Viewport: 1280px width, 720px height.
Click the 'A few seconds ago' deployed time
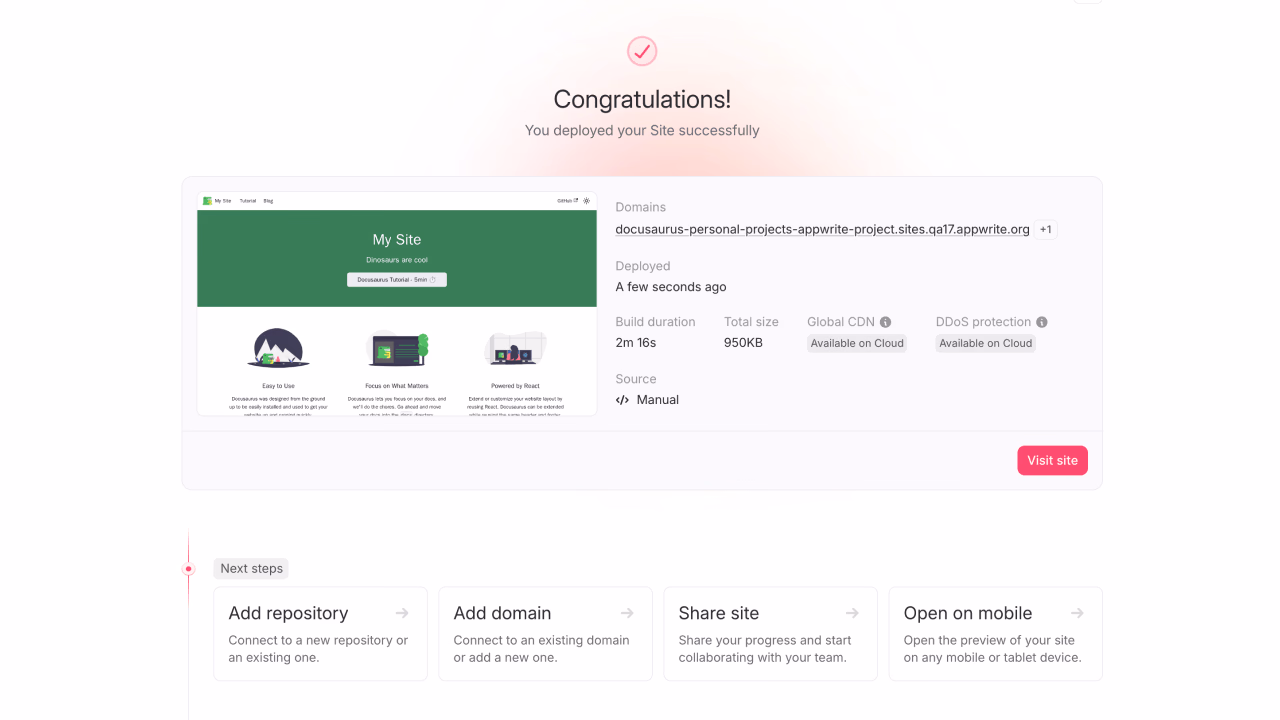[x=671, y=287]
